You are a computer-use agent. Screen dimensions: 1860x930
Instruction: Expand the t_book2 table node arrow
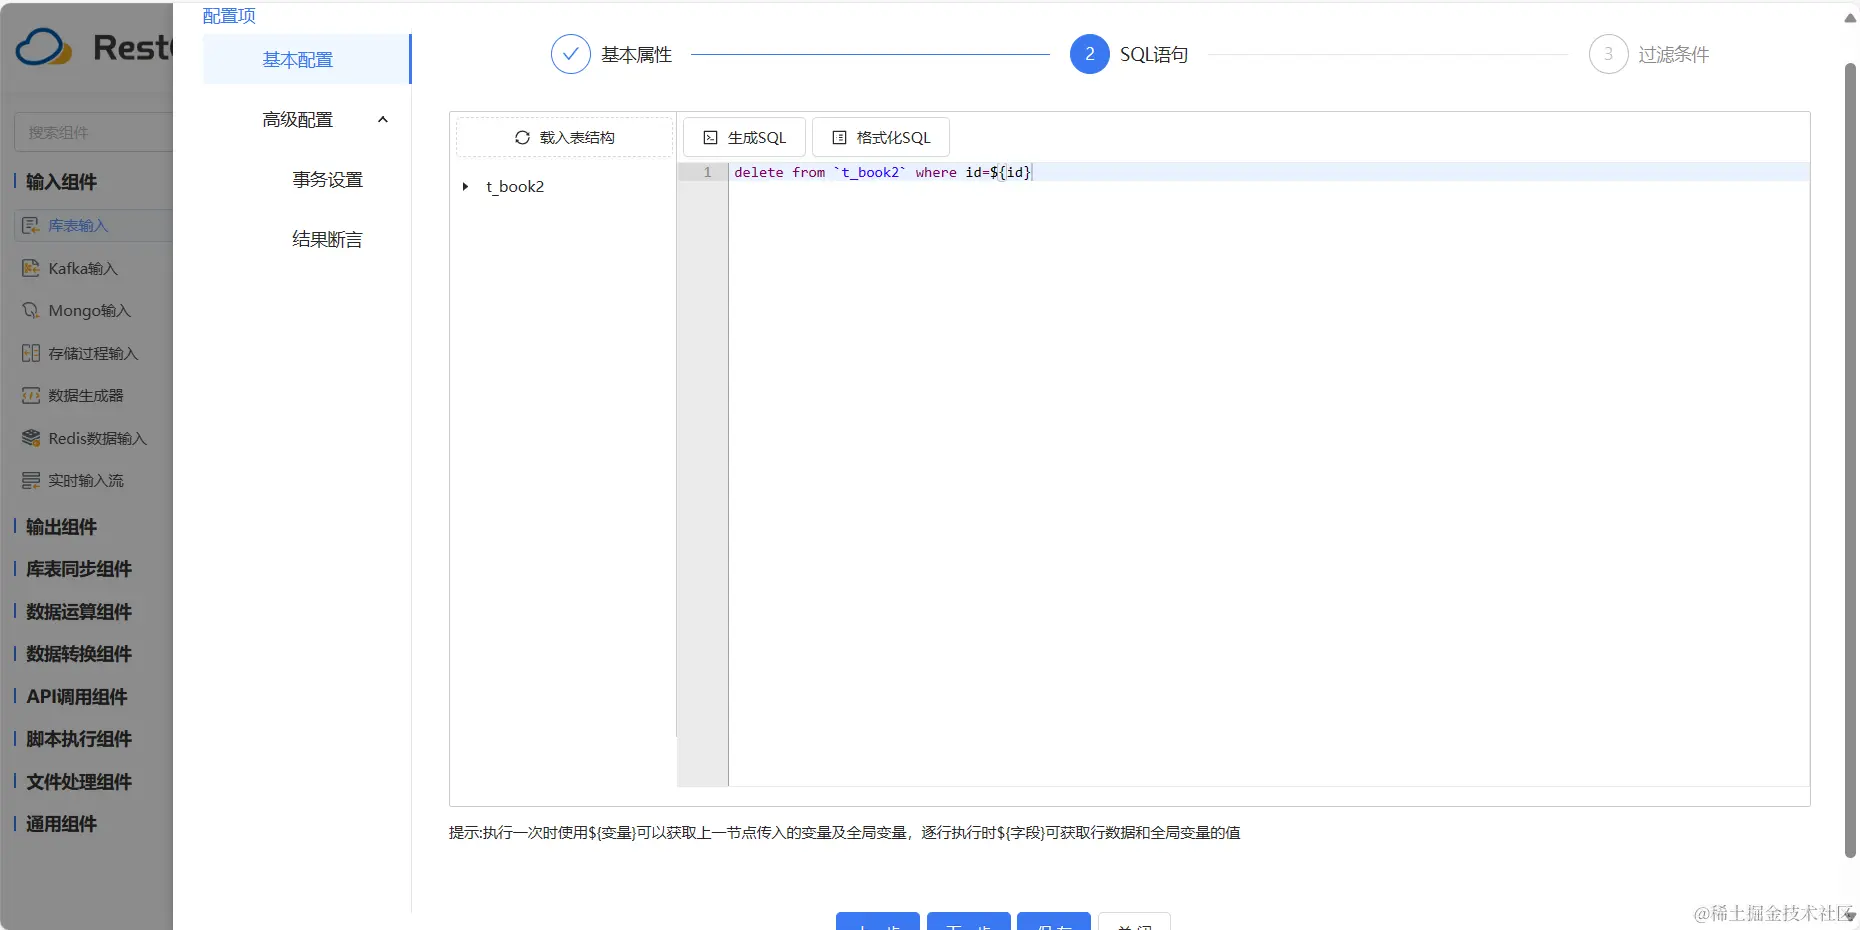pyautogui.click(x=465, y=187)
